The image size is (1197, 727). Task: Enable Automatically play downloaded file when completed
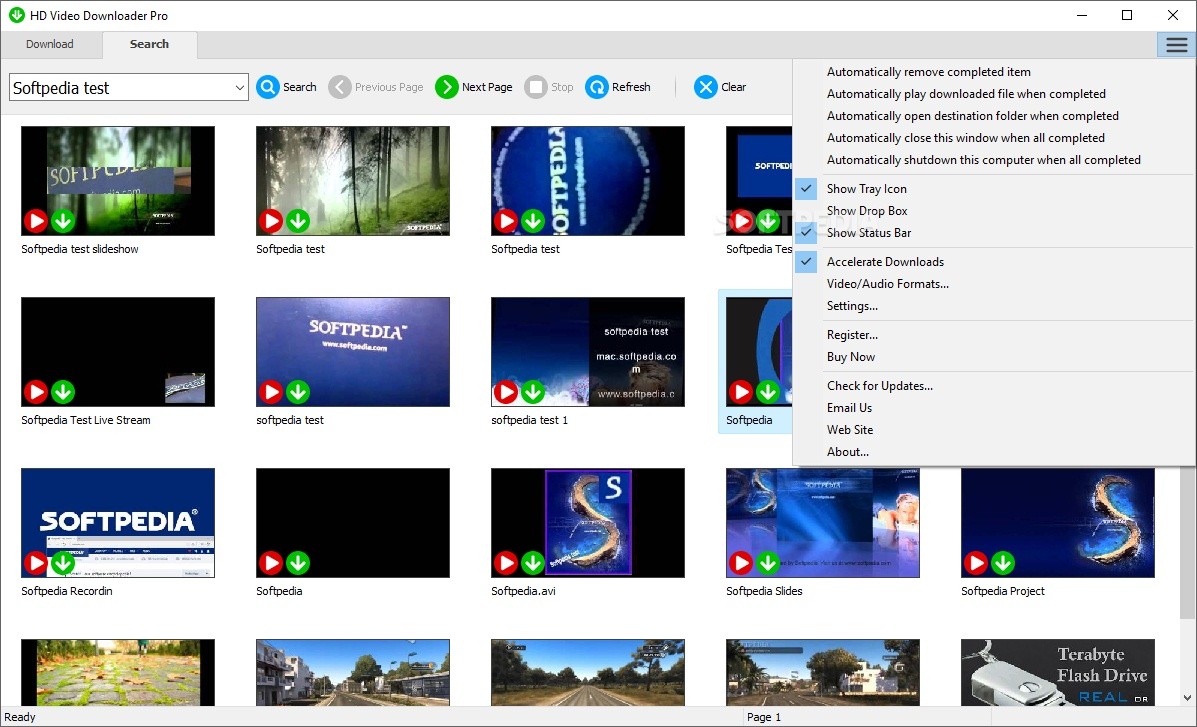(x=992, y=94)
